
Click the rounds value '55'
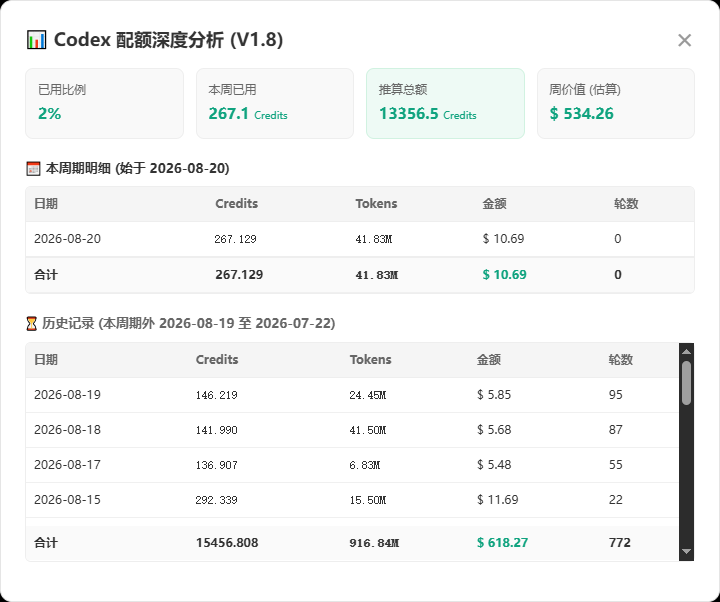[x=616, y=465]
